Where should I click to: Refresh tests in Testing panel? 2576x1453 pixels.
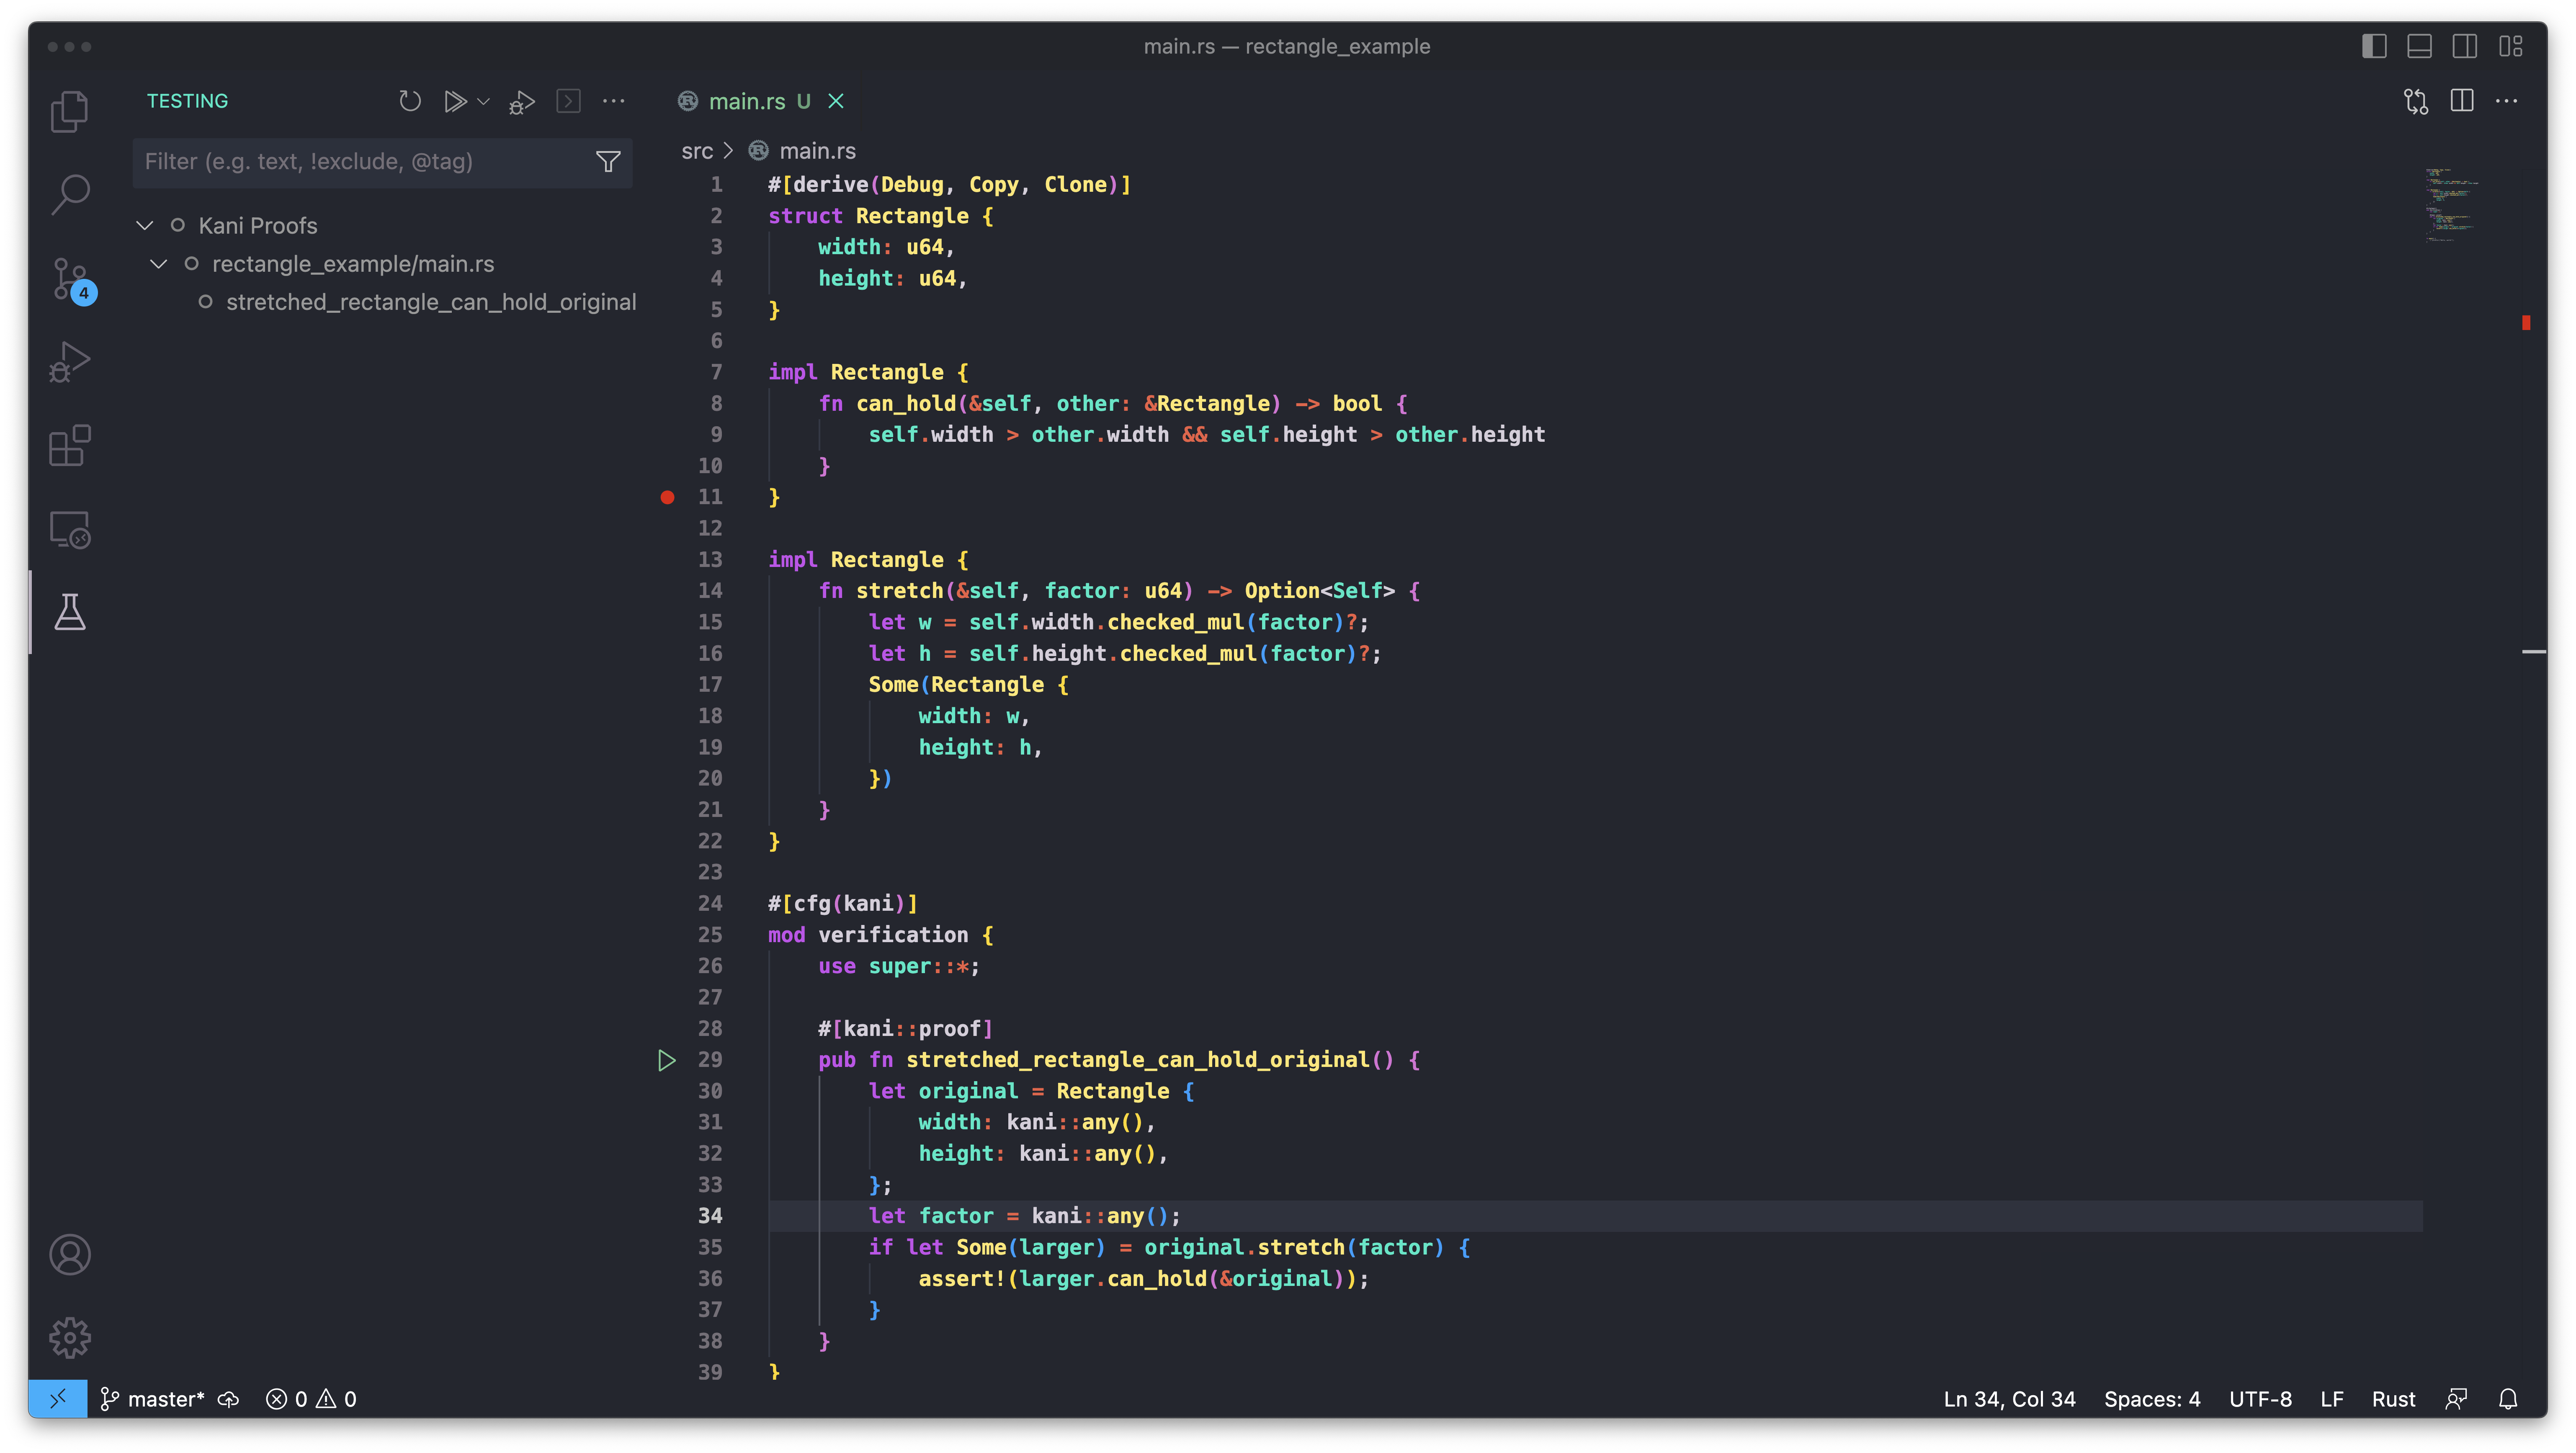pos(410,101)
